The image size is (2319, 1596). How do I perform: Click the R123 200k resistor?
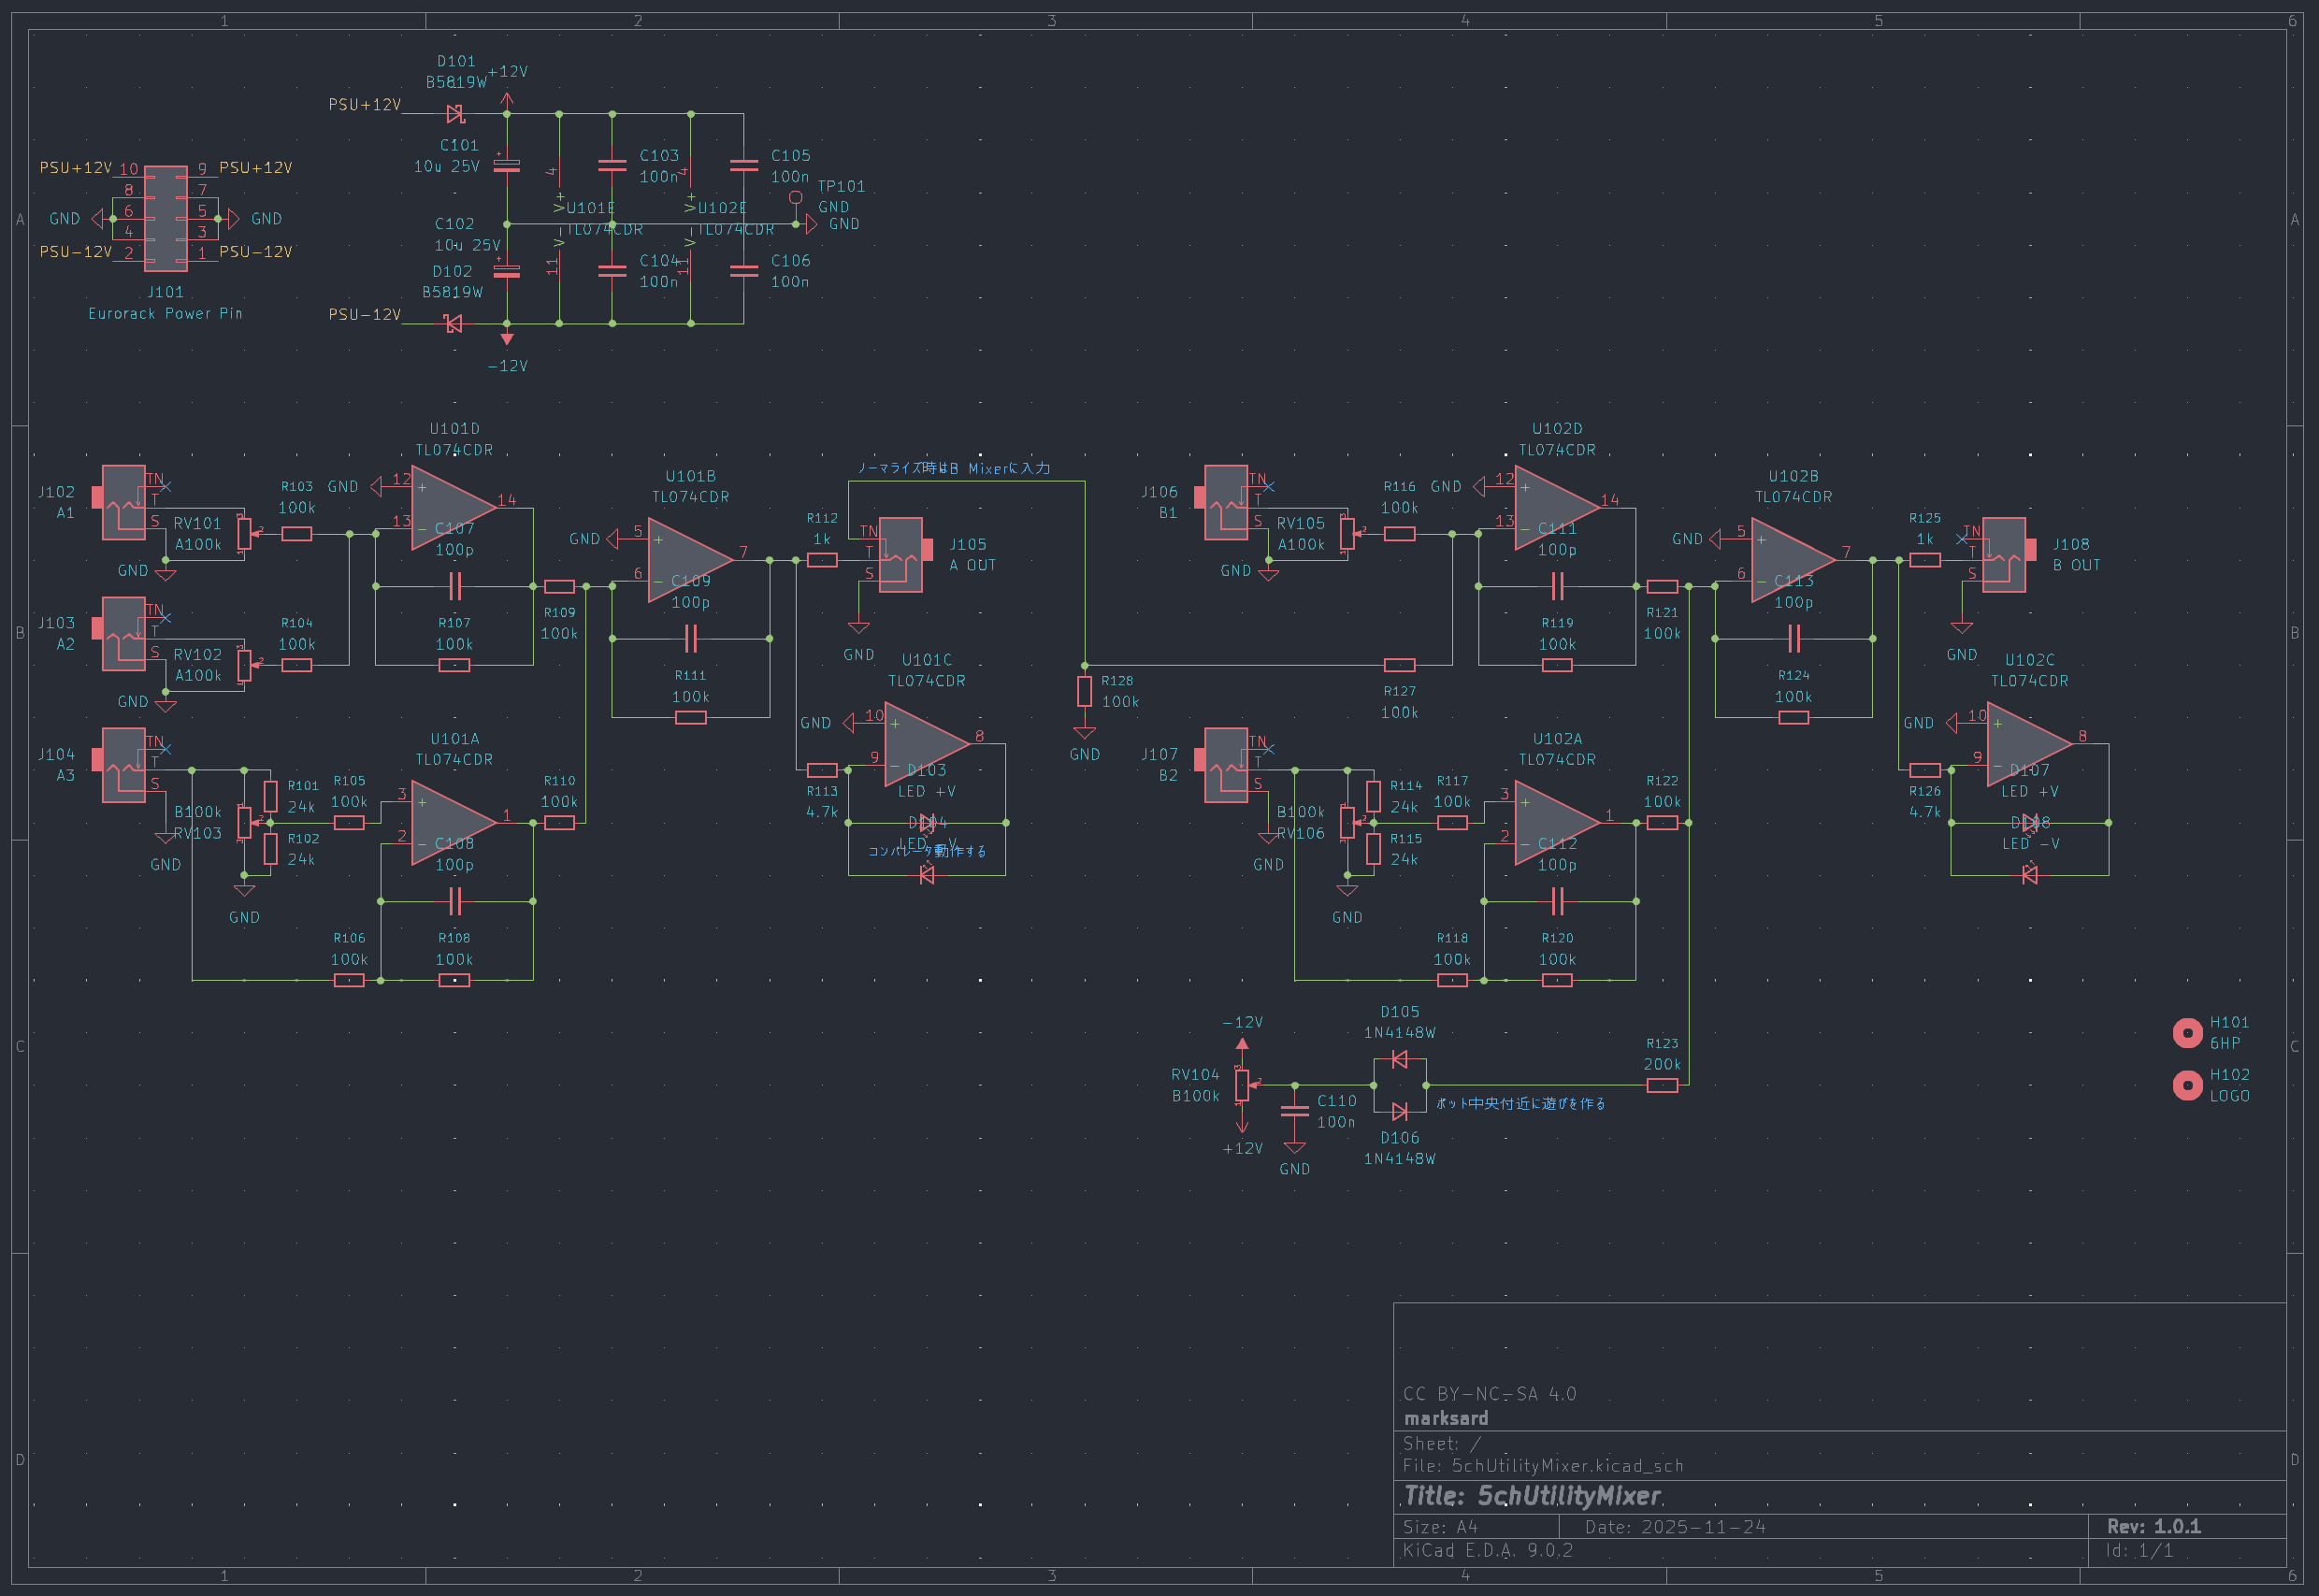pos(1661,1086)
